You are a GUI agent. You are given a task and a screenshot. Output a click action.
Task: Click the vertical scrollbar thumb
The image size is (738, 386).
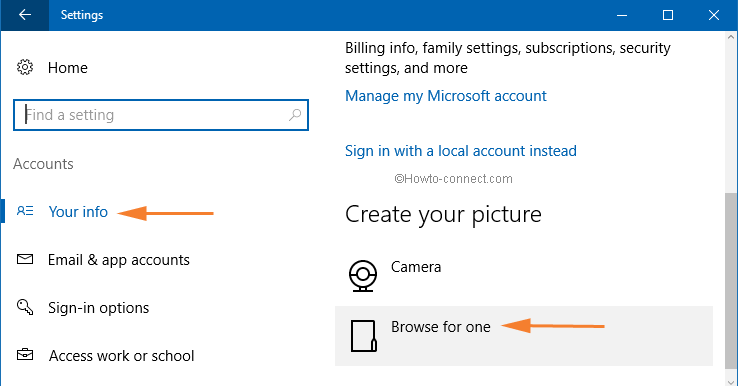pos(731,281)
